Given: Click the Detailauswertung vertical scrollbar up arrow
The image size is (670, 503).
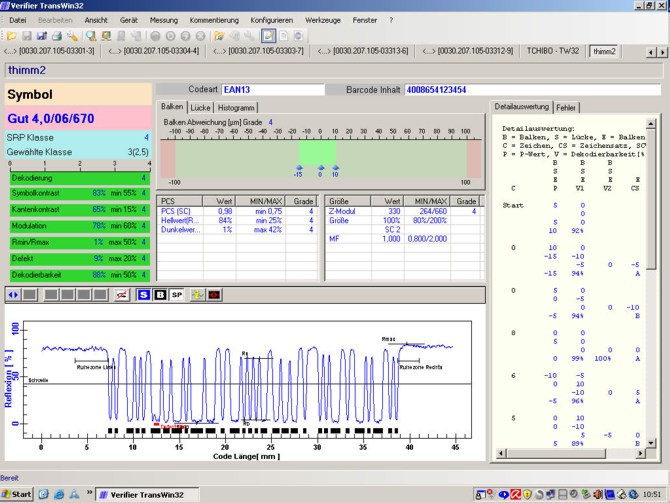Looking at the screenshot, I should pyautogui.click(x=651, y=124).
